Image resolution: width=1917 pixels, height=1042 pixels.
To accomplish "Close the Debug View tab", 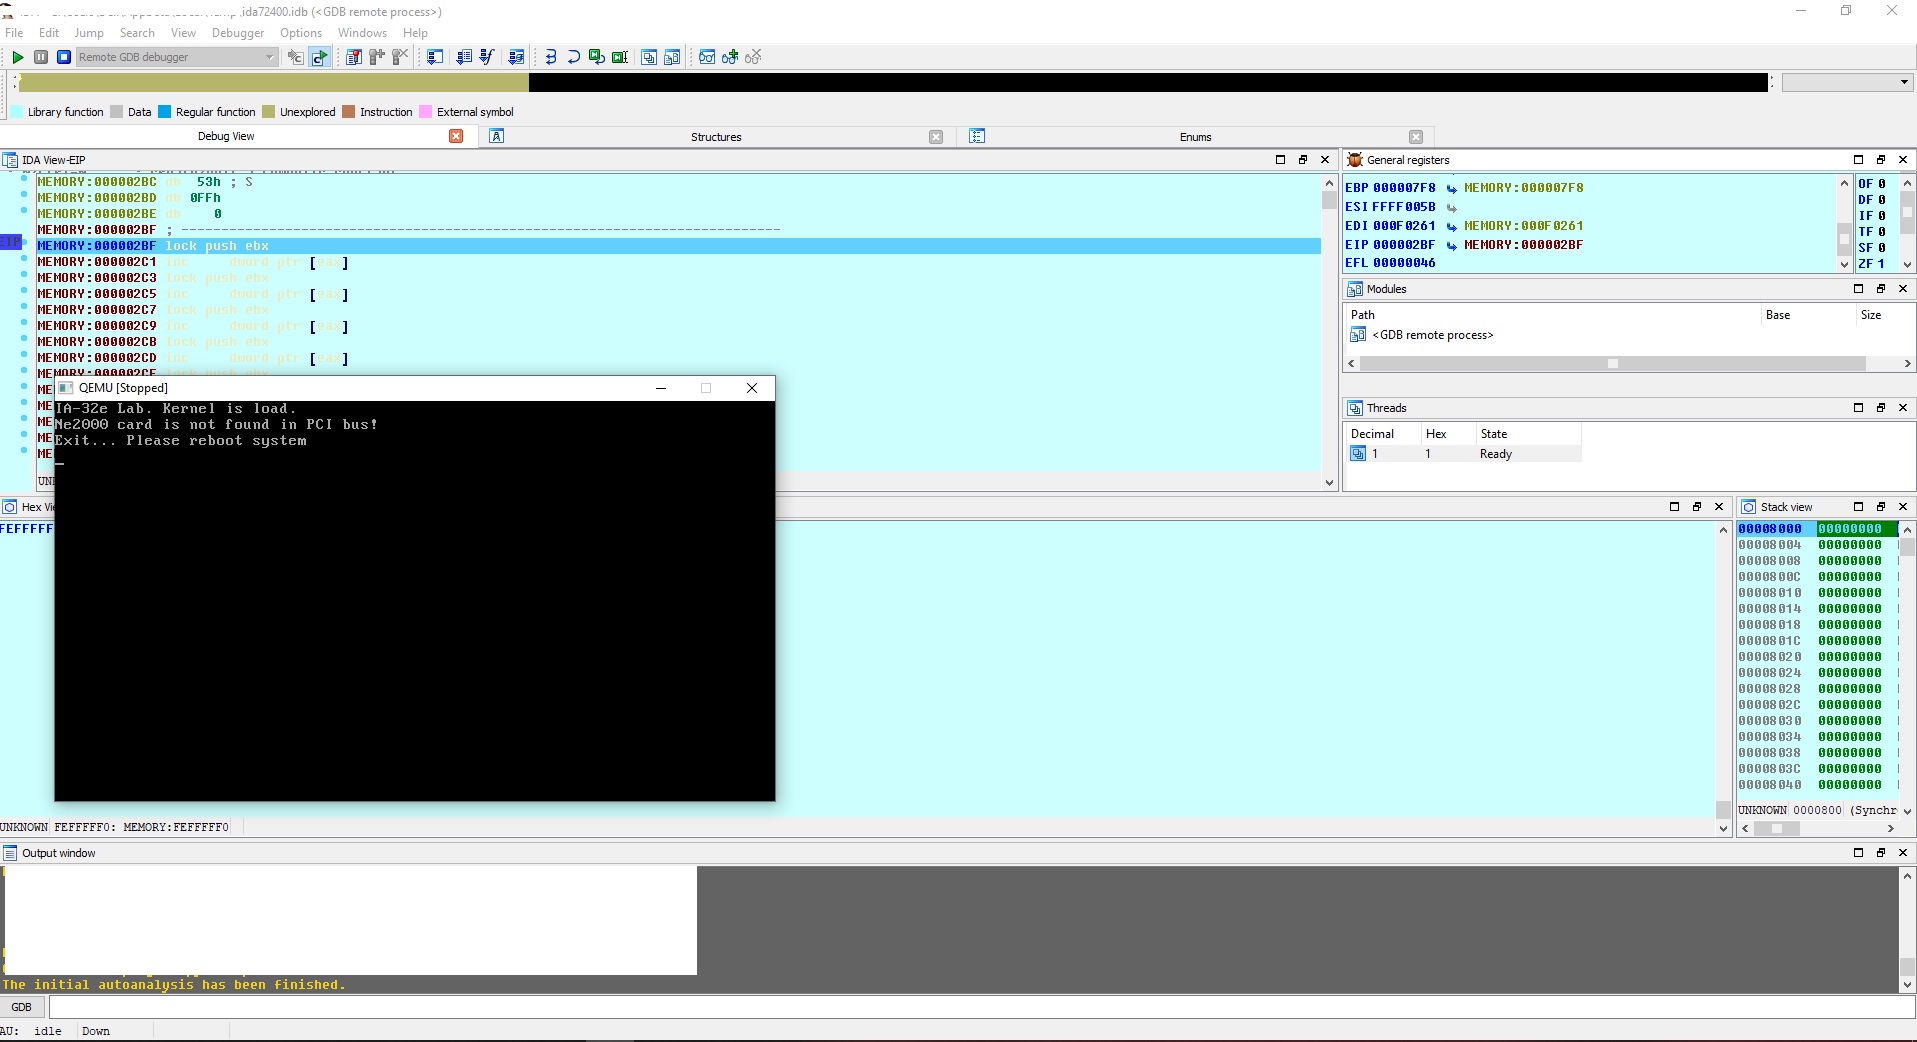I will [456, 136].
